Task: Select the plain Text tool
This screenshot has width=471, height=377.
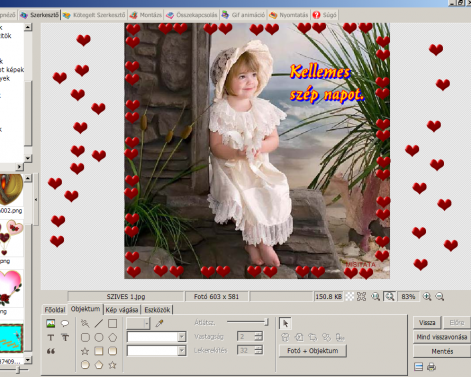Action: point(51,337)
